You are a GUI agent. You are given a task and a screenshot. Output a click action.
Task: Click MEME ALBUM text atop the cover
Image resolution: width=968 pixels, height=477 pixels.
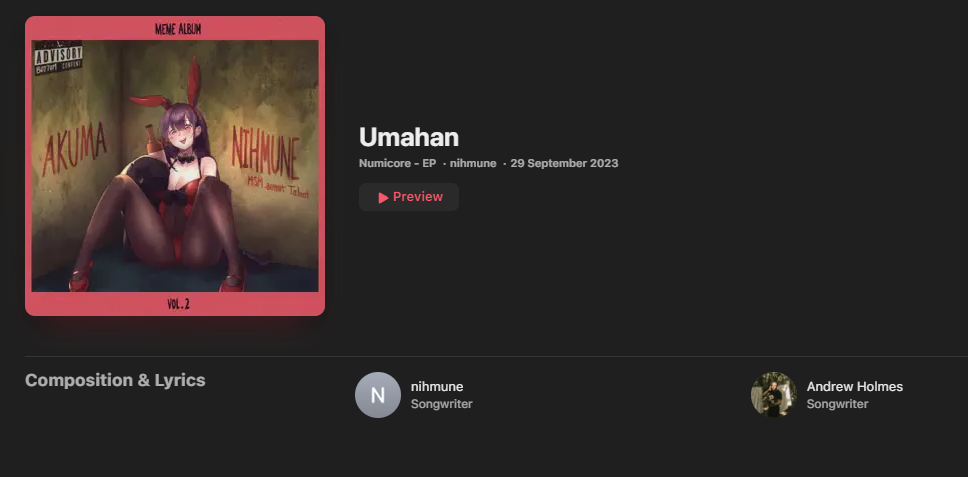point(178,29)
